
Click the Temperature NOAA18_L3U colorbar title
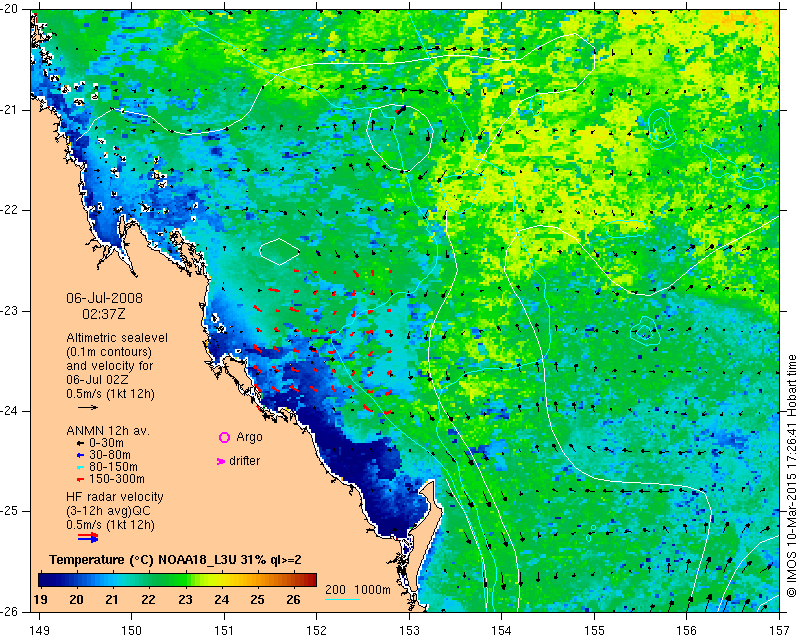(175, 560)
